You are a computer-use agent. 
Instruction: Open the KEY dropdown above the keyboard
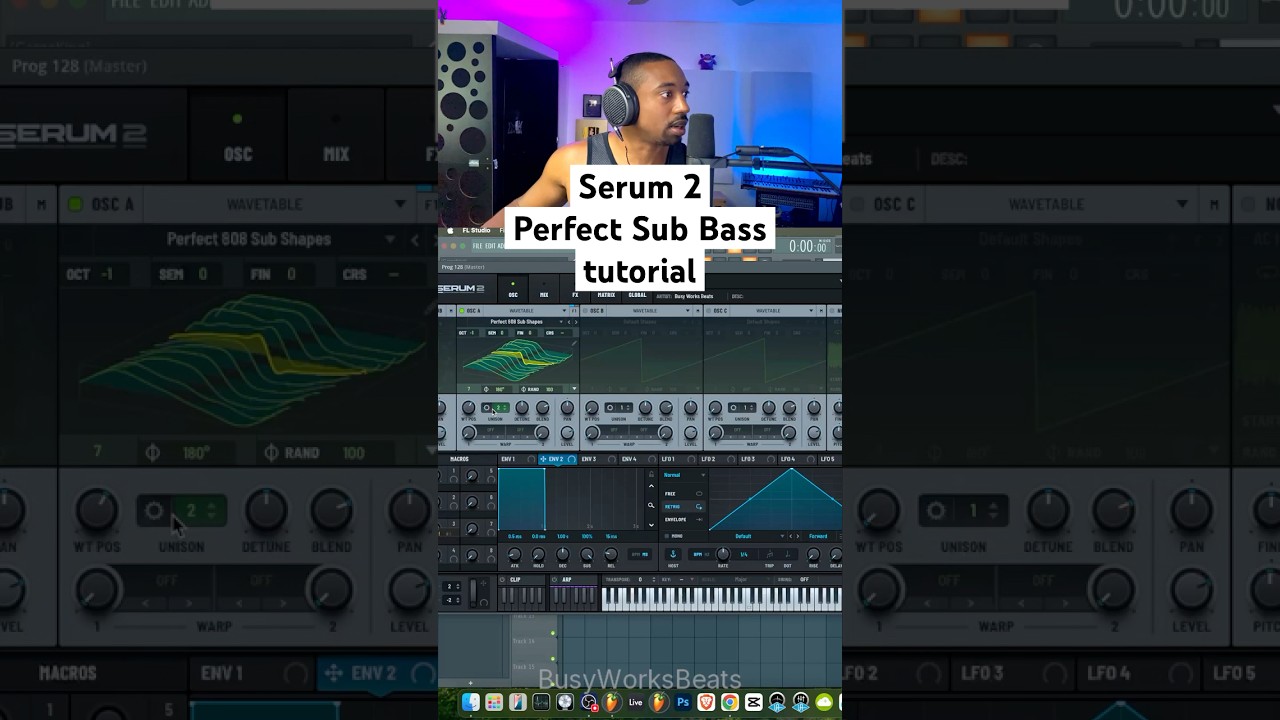tap(678, 579)
